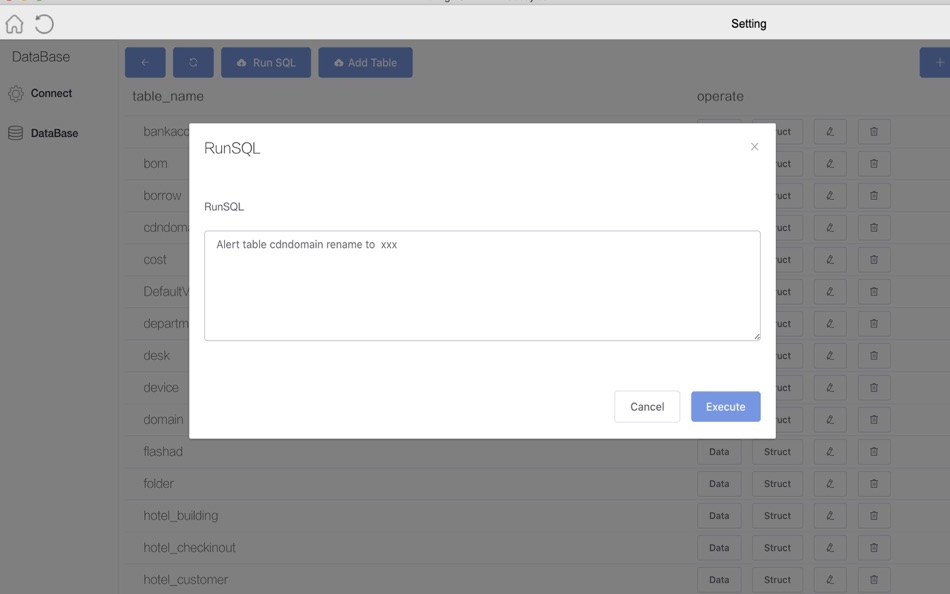The width and height of the screenshot is (950, 594).
Task: Click the plus button at top right
Action: [x=935, y=62]
